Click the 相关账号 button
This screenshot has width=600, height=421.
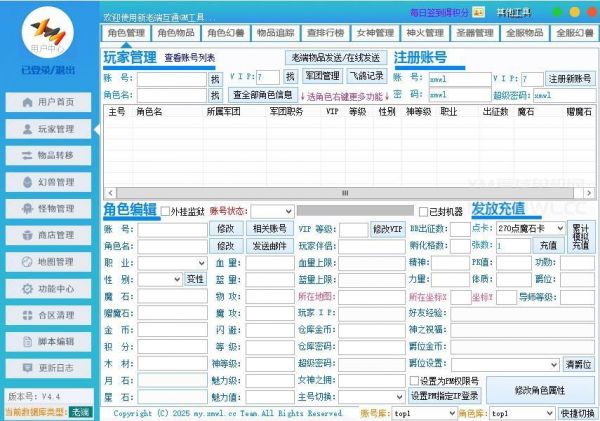pyautogui.click(x=270, y=228)
